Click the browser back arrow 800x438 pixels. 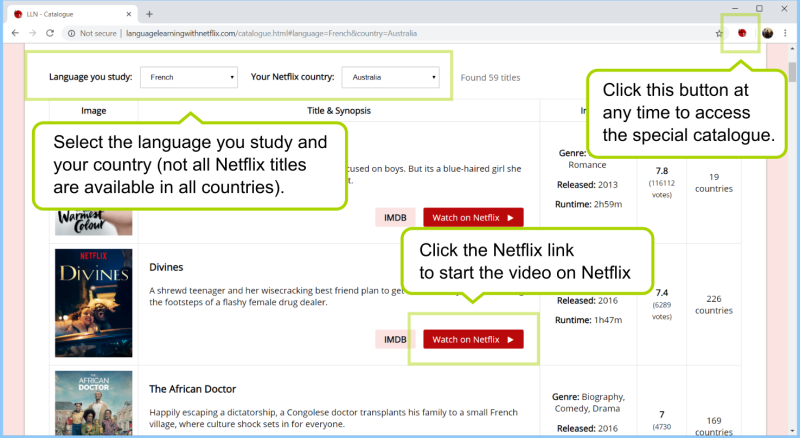coord(15,33)
